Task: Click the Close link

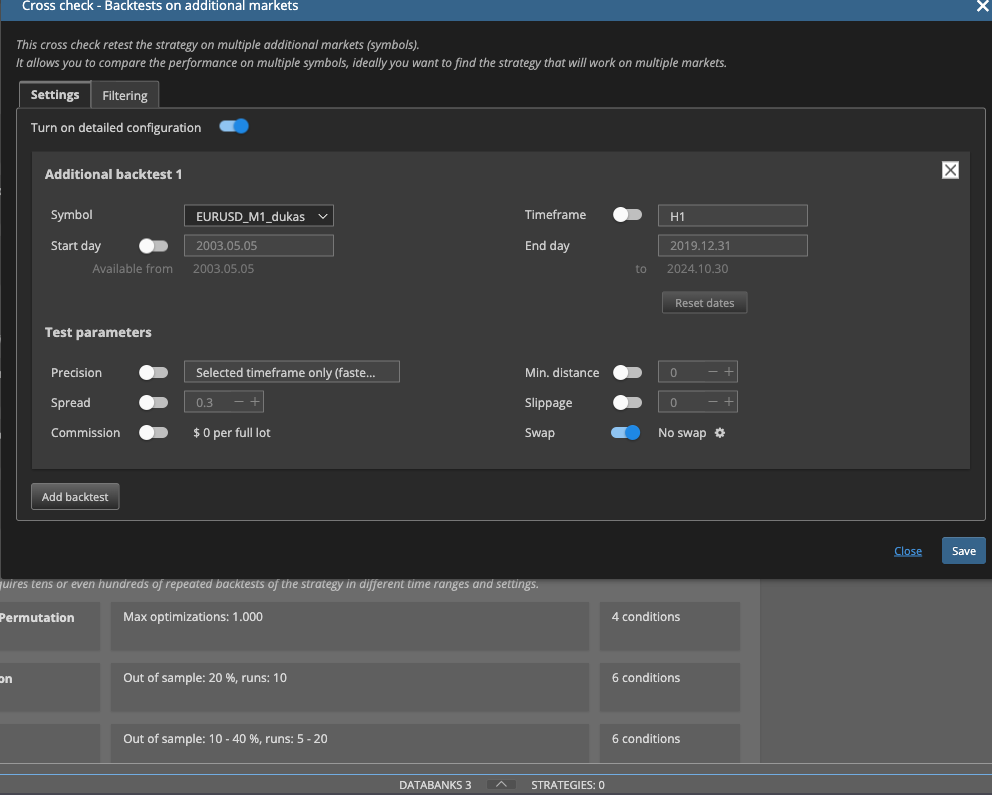Action: (x=908, y=551)
